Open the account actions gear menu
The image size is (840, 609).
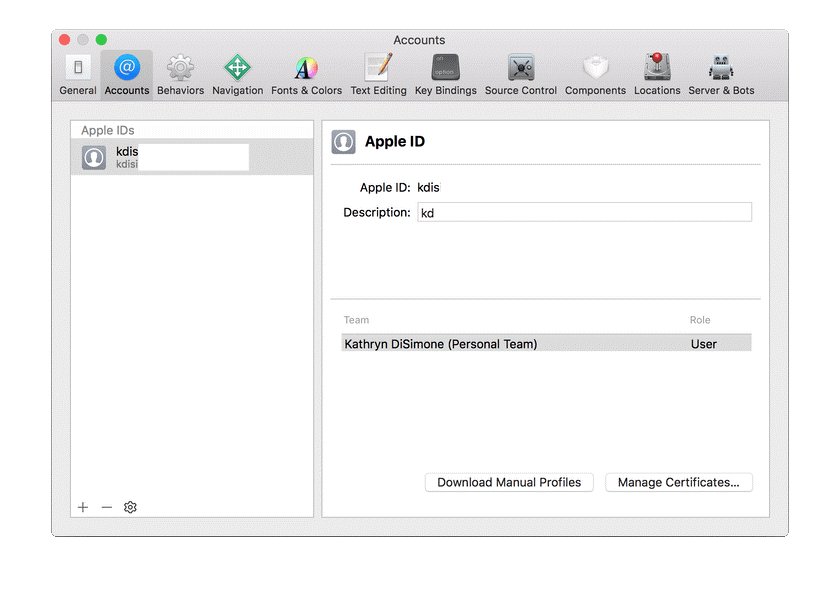(x=130, y=507)
